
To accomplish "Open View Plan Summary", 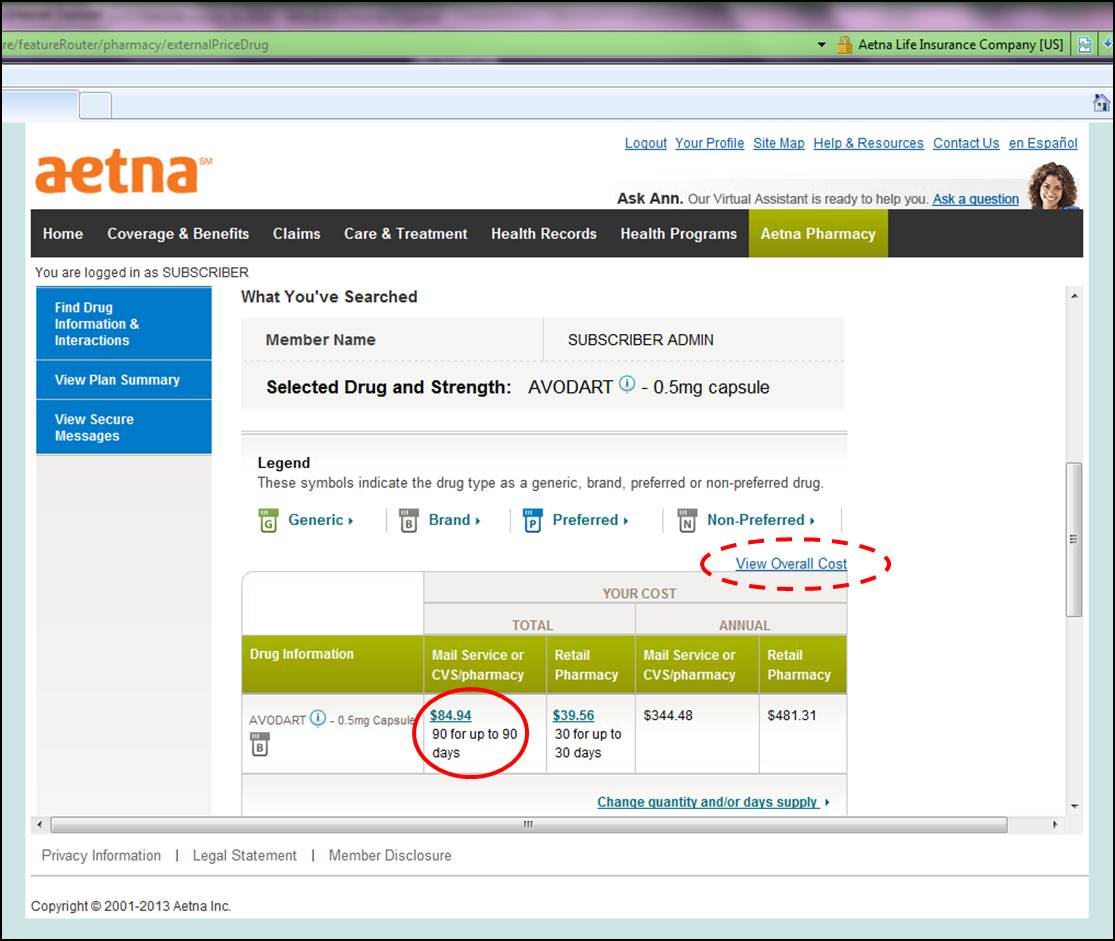I will point(124,380).
